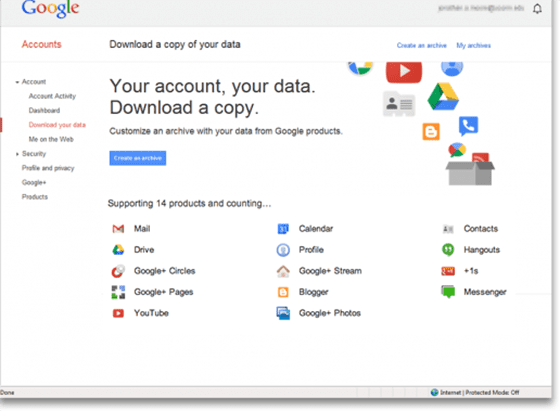The image size is (560, 411).
Task: Click the +1s label
Action: 471,271
